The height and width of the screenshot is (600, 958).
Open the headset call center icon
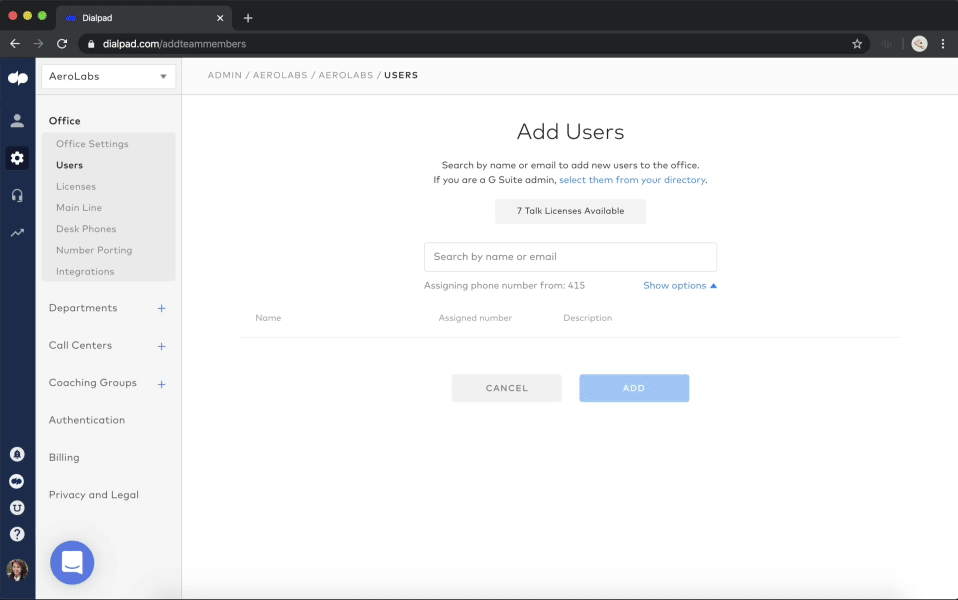pos(17,196)
